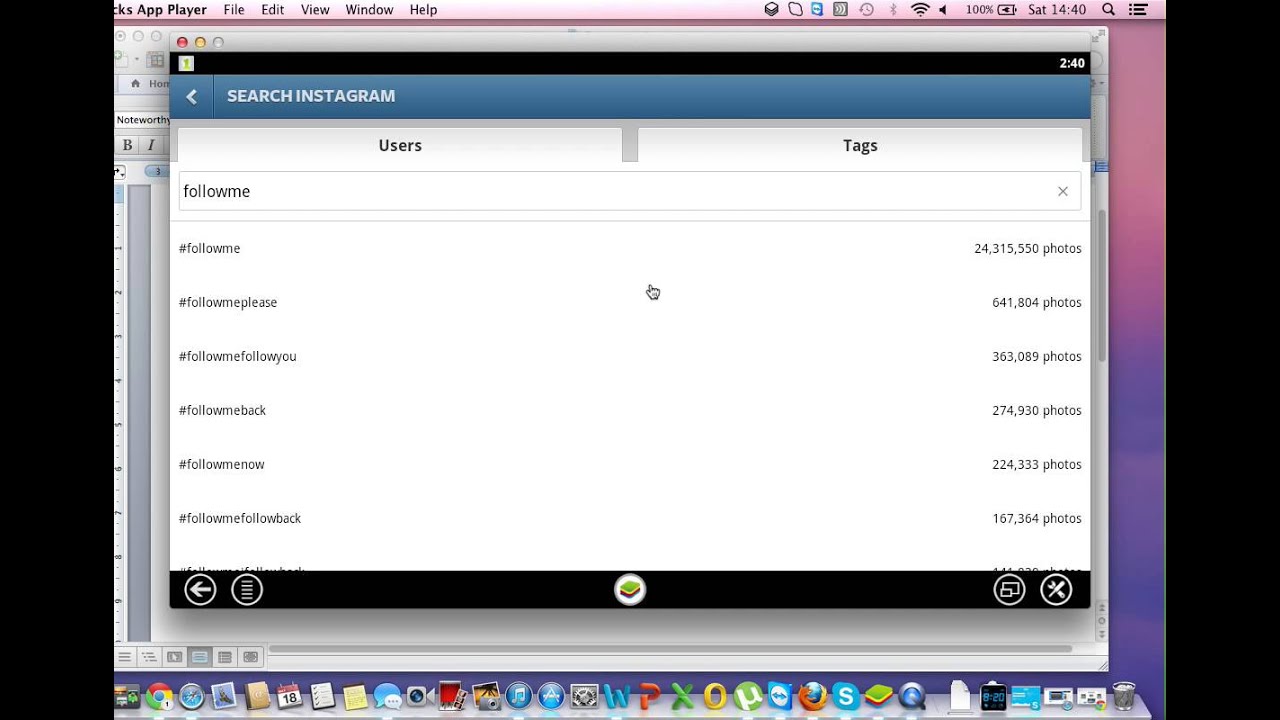This screenshot has height=720, width=1280.
Task: Open the File menu
Action: click(x=234, y=9)
